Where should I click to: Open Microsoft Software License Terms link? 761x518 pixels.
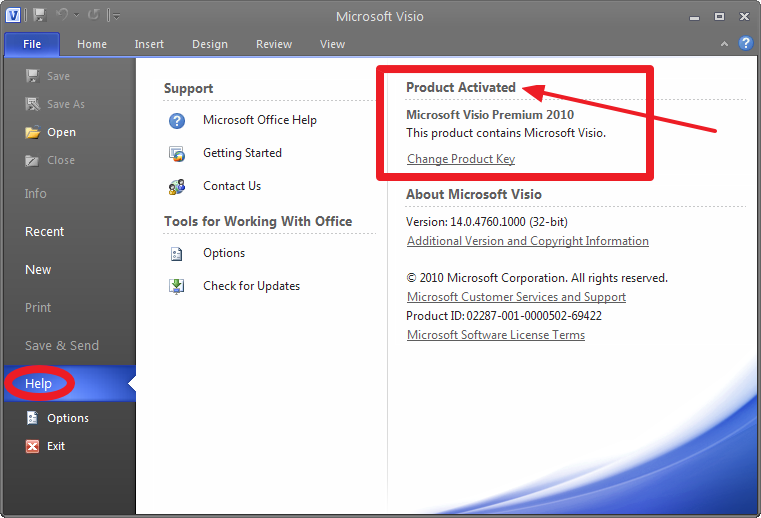click(x=496, y=334)
